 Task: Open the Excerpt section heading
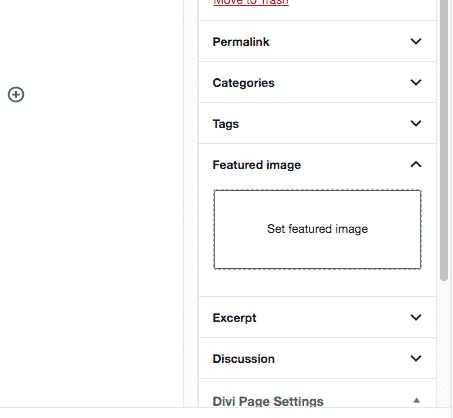[234, 318]
